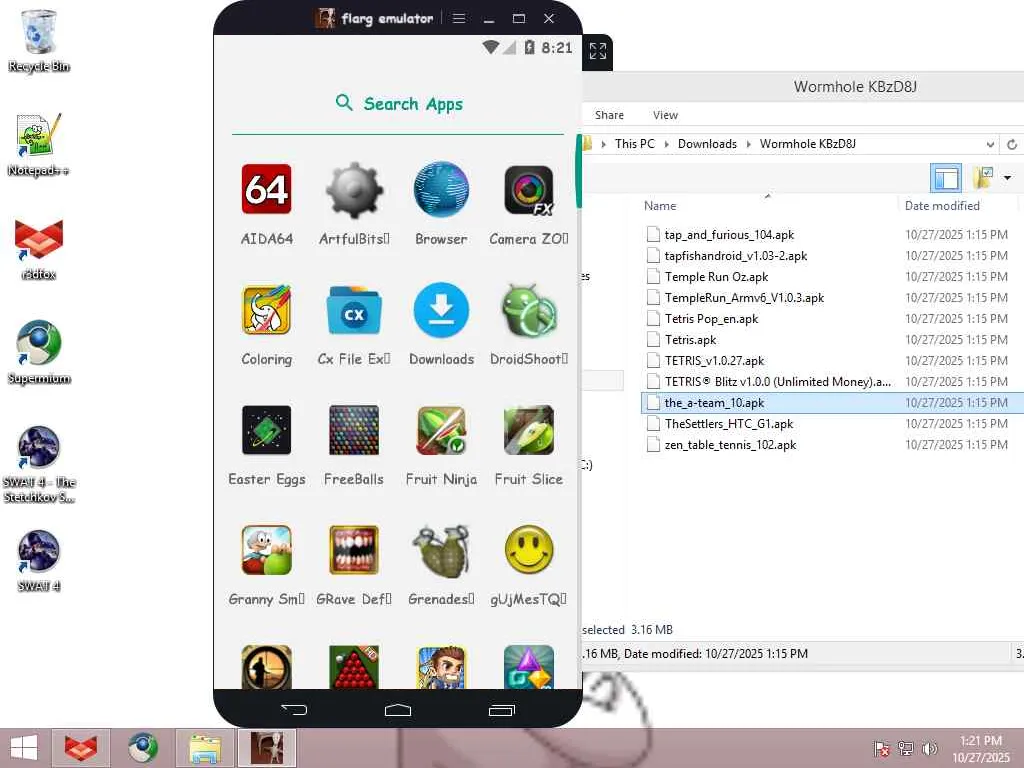Open Notepad++ desktop shortcut

(39, 145)
